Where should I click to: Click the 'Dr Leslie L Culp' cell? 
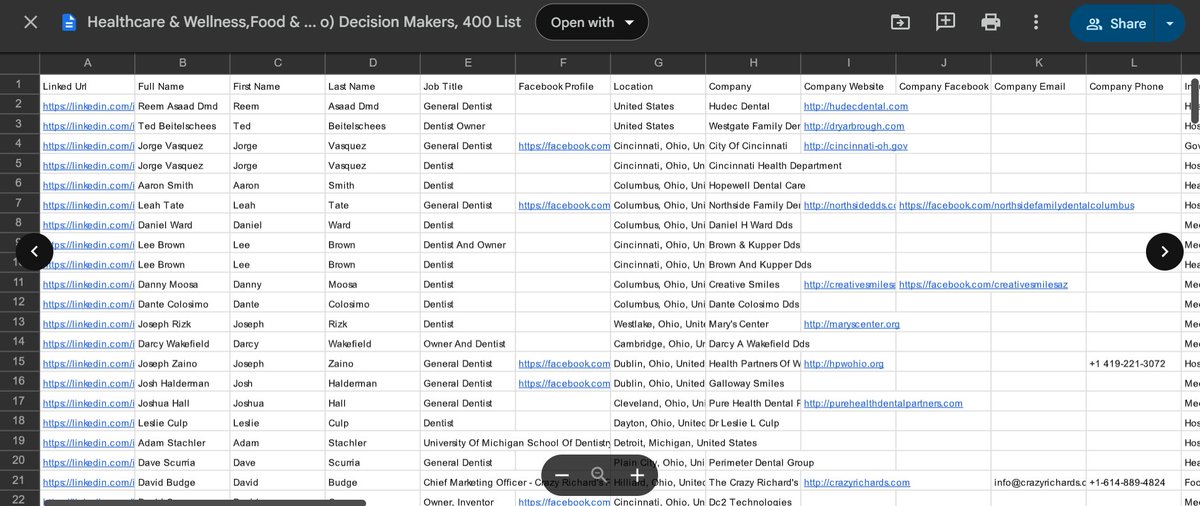(753, 423)
